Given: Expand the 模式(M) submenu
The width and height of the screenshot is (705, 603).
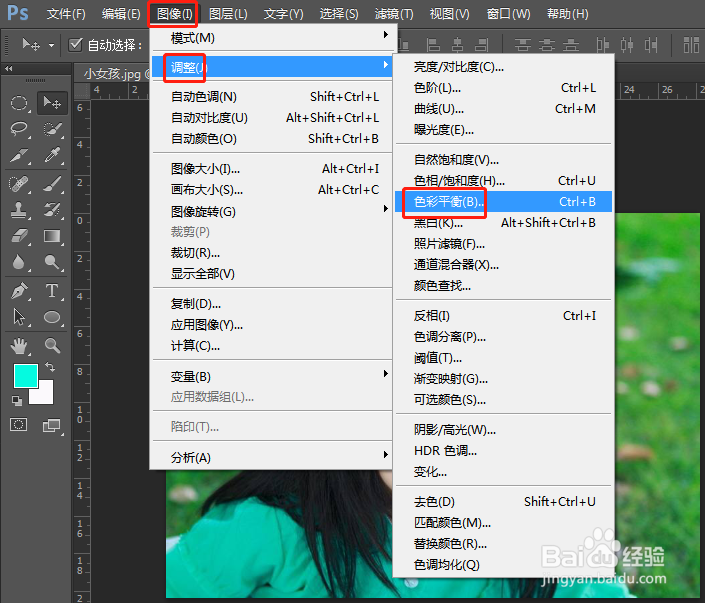Looking at the screenshot, I should coord(273,38).
